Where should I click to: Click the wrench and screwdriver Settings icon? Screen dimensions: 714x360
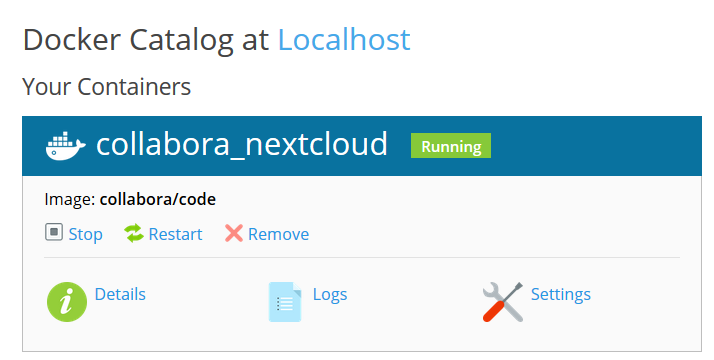coord(503,302)
